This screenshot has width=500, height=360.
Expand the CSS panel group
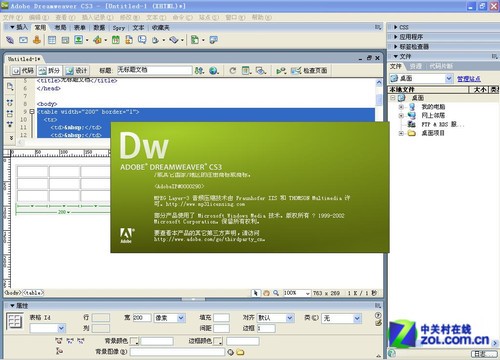pyautogui.click(x=396, y=27)
